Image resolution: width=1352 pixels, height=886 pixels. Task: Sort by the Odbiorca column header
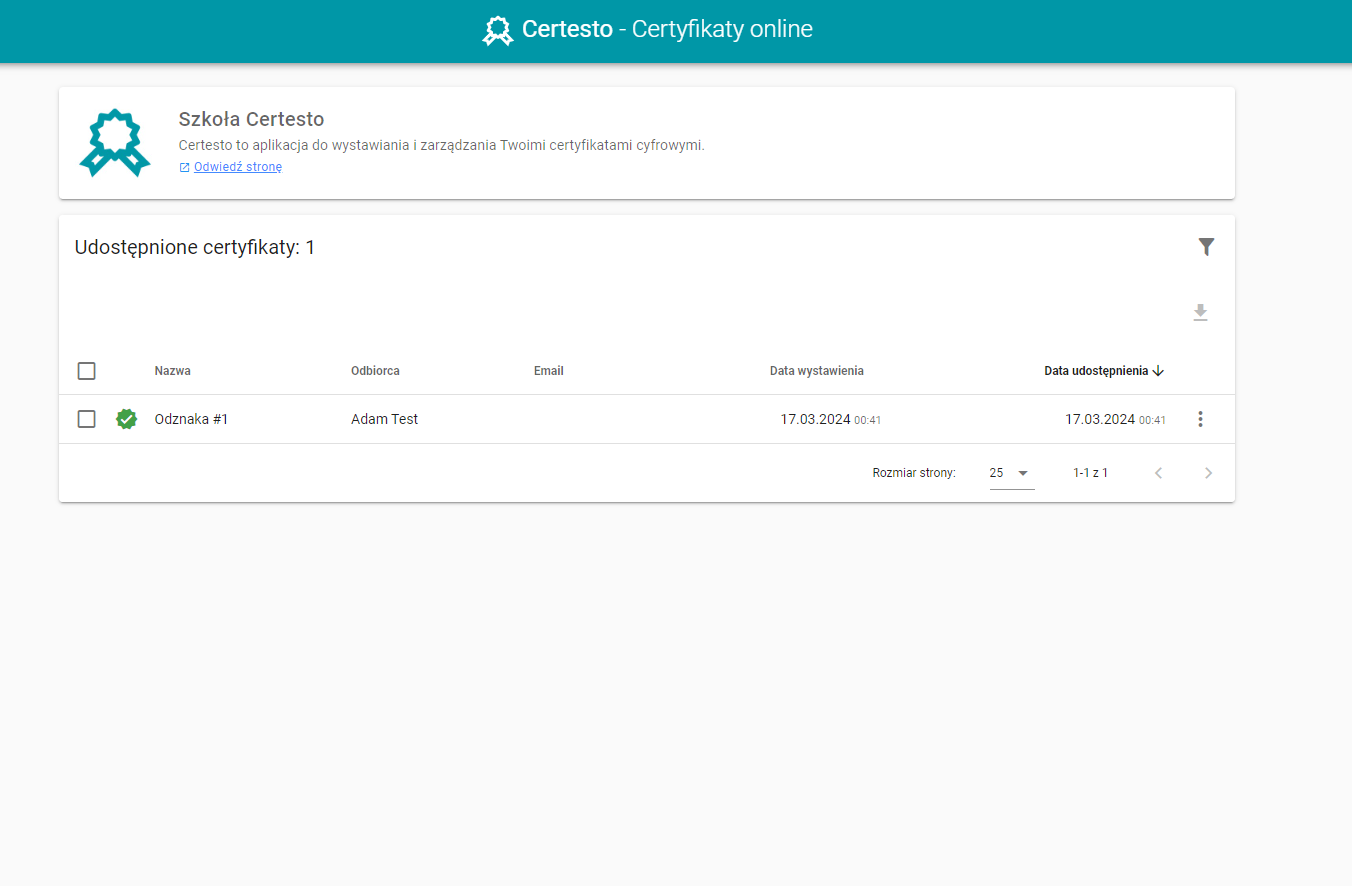tap(375, 371)
